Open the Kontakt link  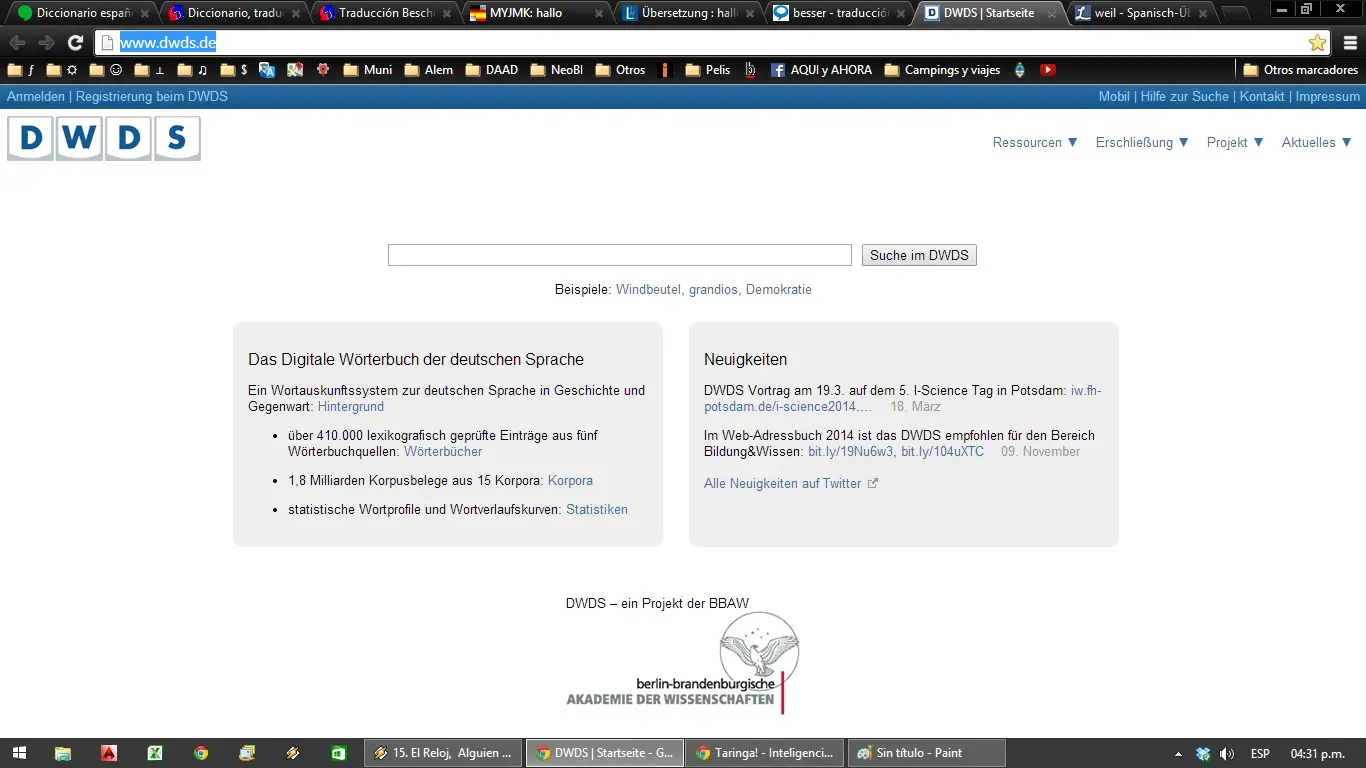[1262, 97]
